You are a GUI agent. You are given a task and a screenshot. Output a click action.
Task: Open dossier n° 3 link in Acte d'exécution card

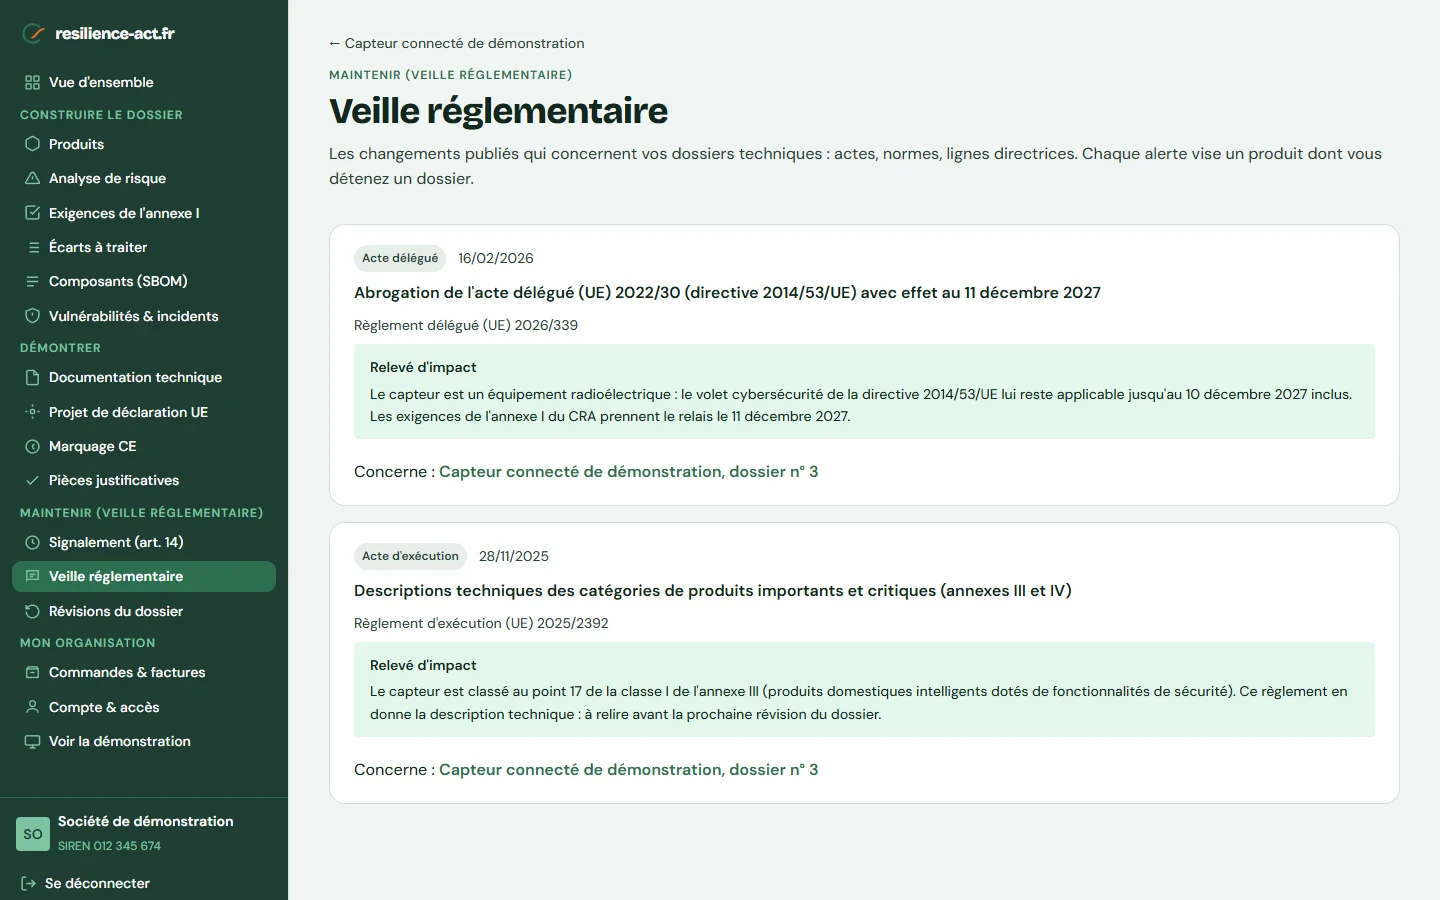(x=628, y=769)
